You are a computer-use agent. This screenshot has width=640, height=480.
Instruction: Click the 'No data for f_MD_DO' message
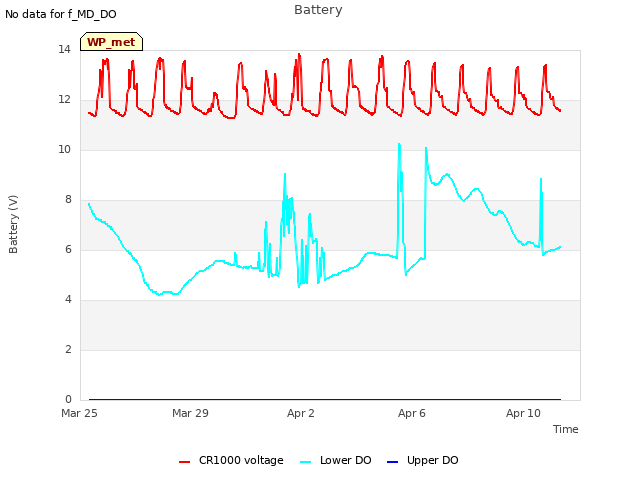[x=61, y=14]
